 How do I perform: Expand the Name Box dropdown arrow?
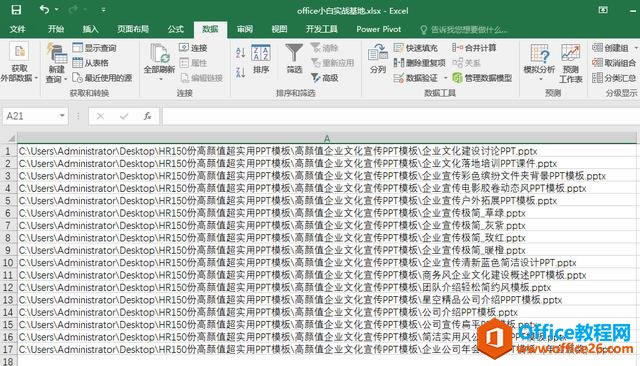62,116
